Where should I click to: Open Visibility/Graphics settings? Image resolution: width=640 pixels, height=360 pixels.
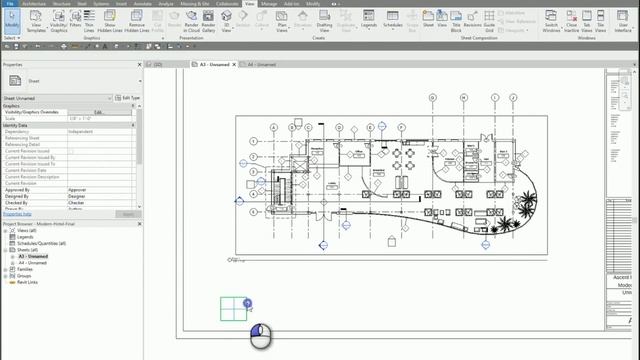(59, 21)
